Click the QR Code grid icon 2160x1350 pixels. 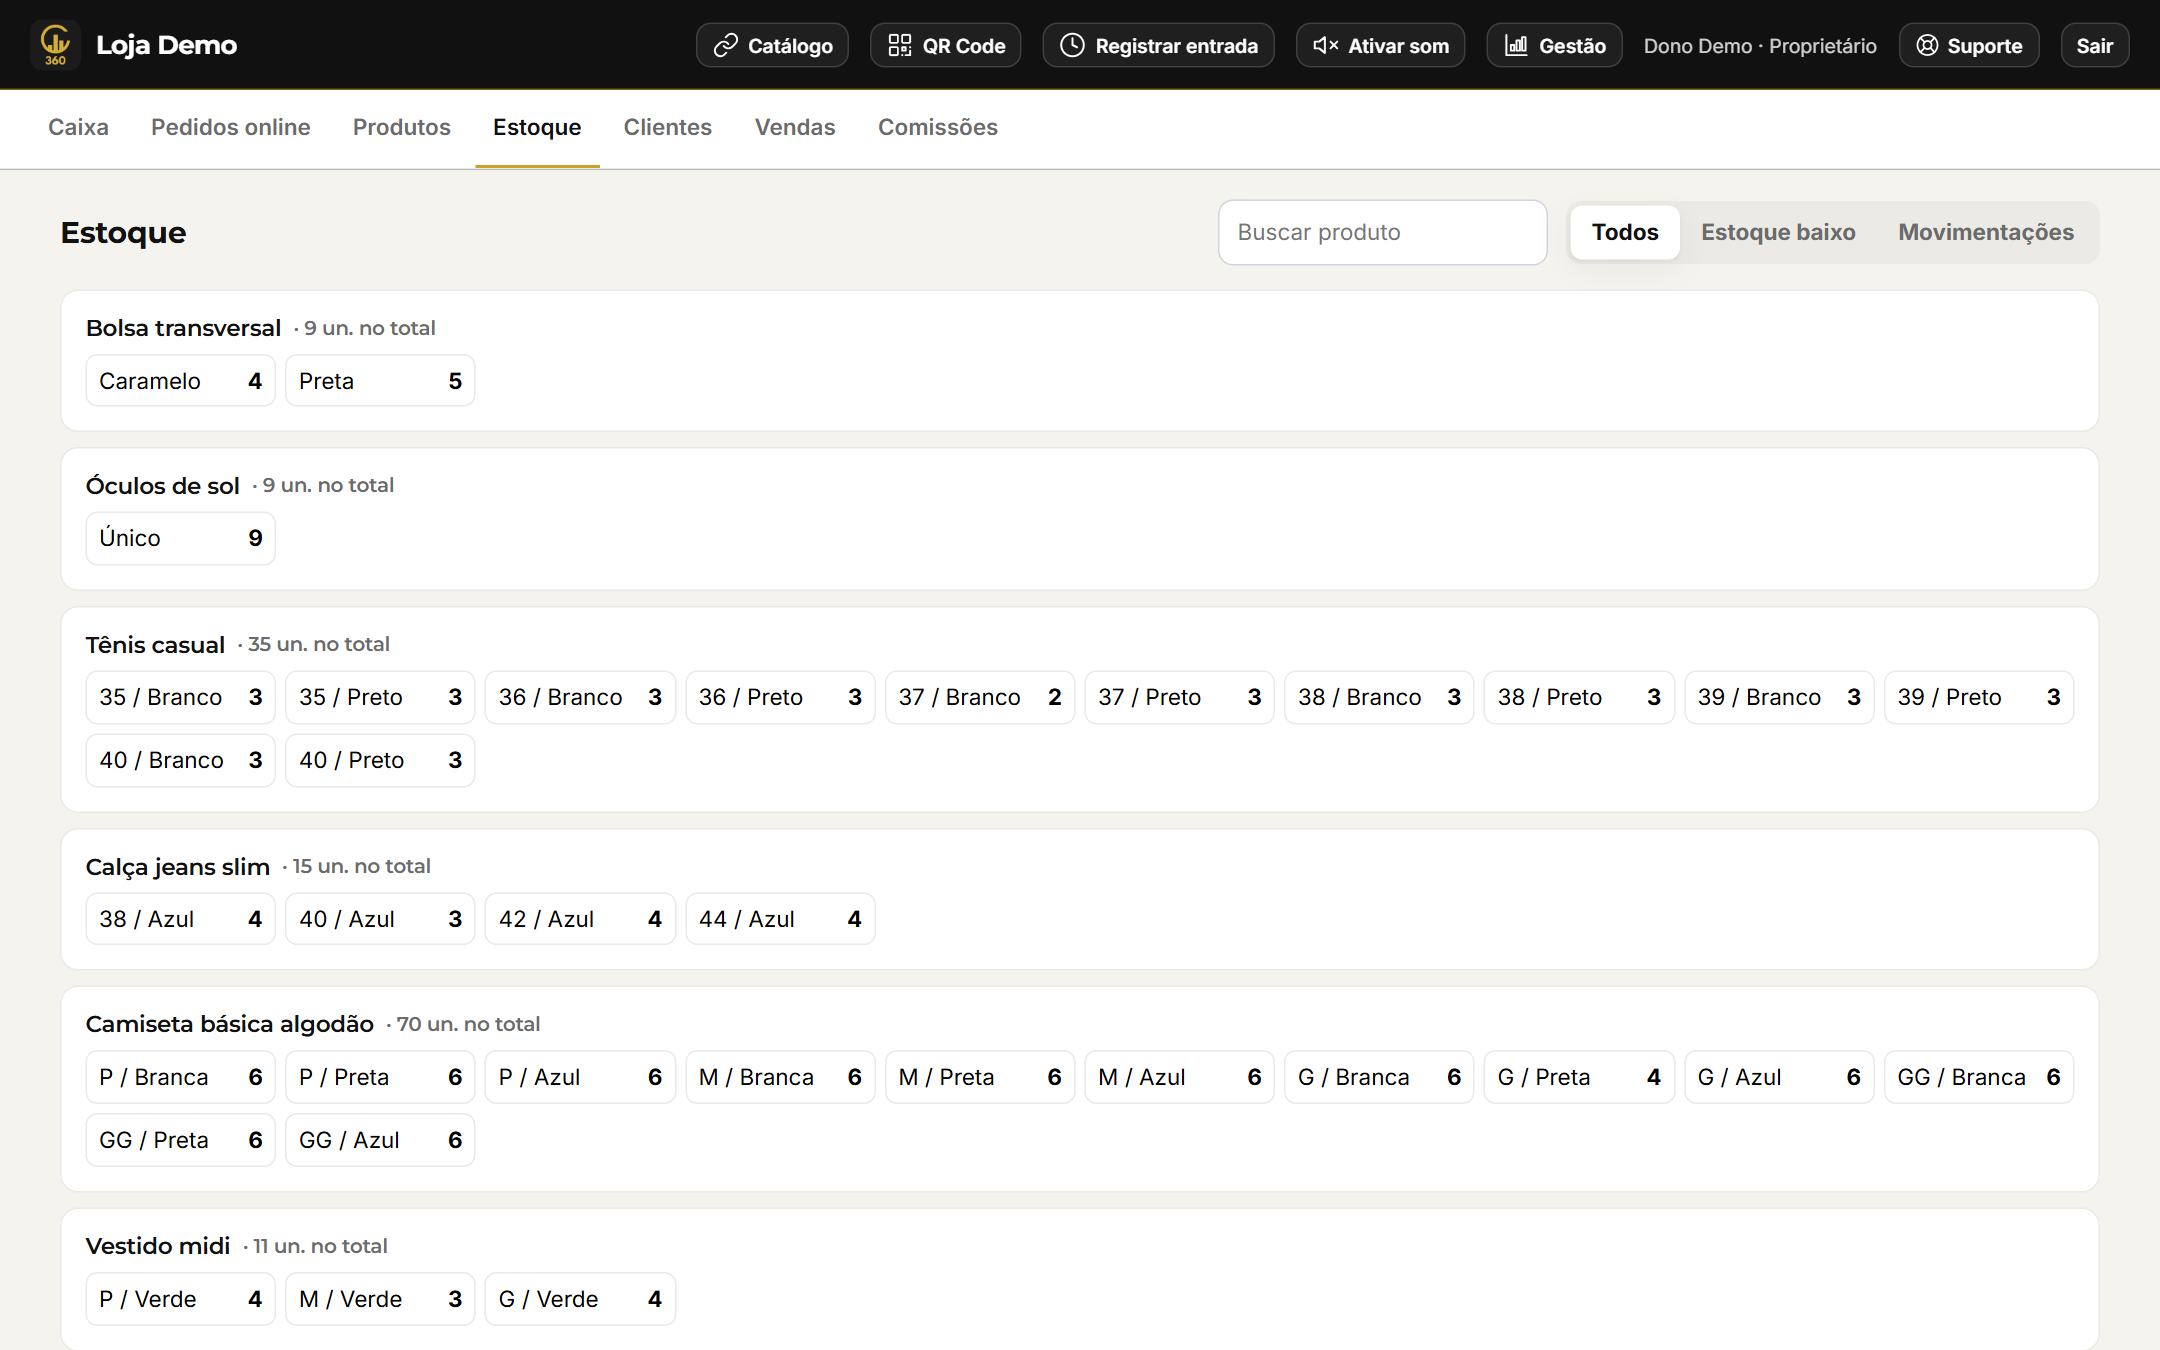point(900,46)
